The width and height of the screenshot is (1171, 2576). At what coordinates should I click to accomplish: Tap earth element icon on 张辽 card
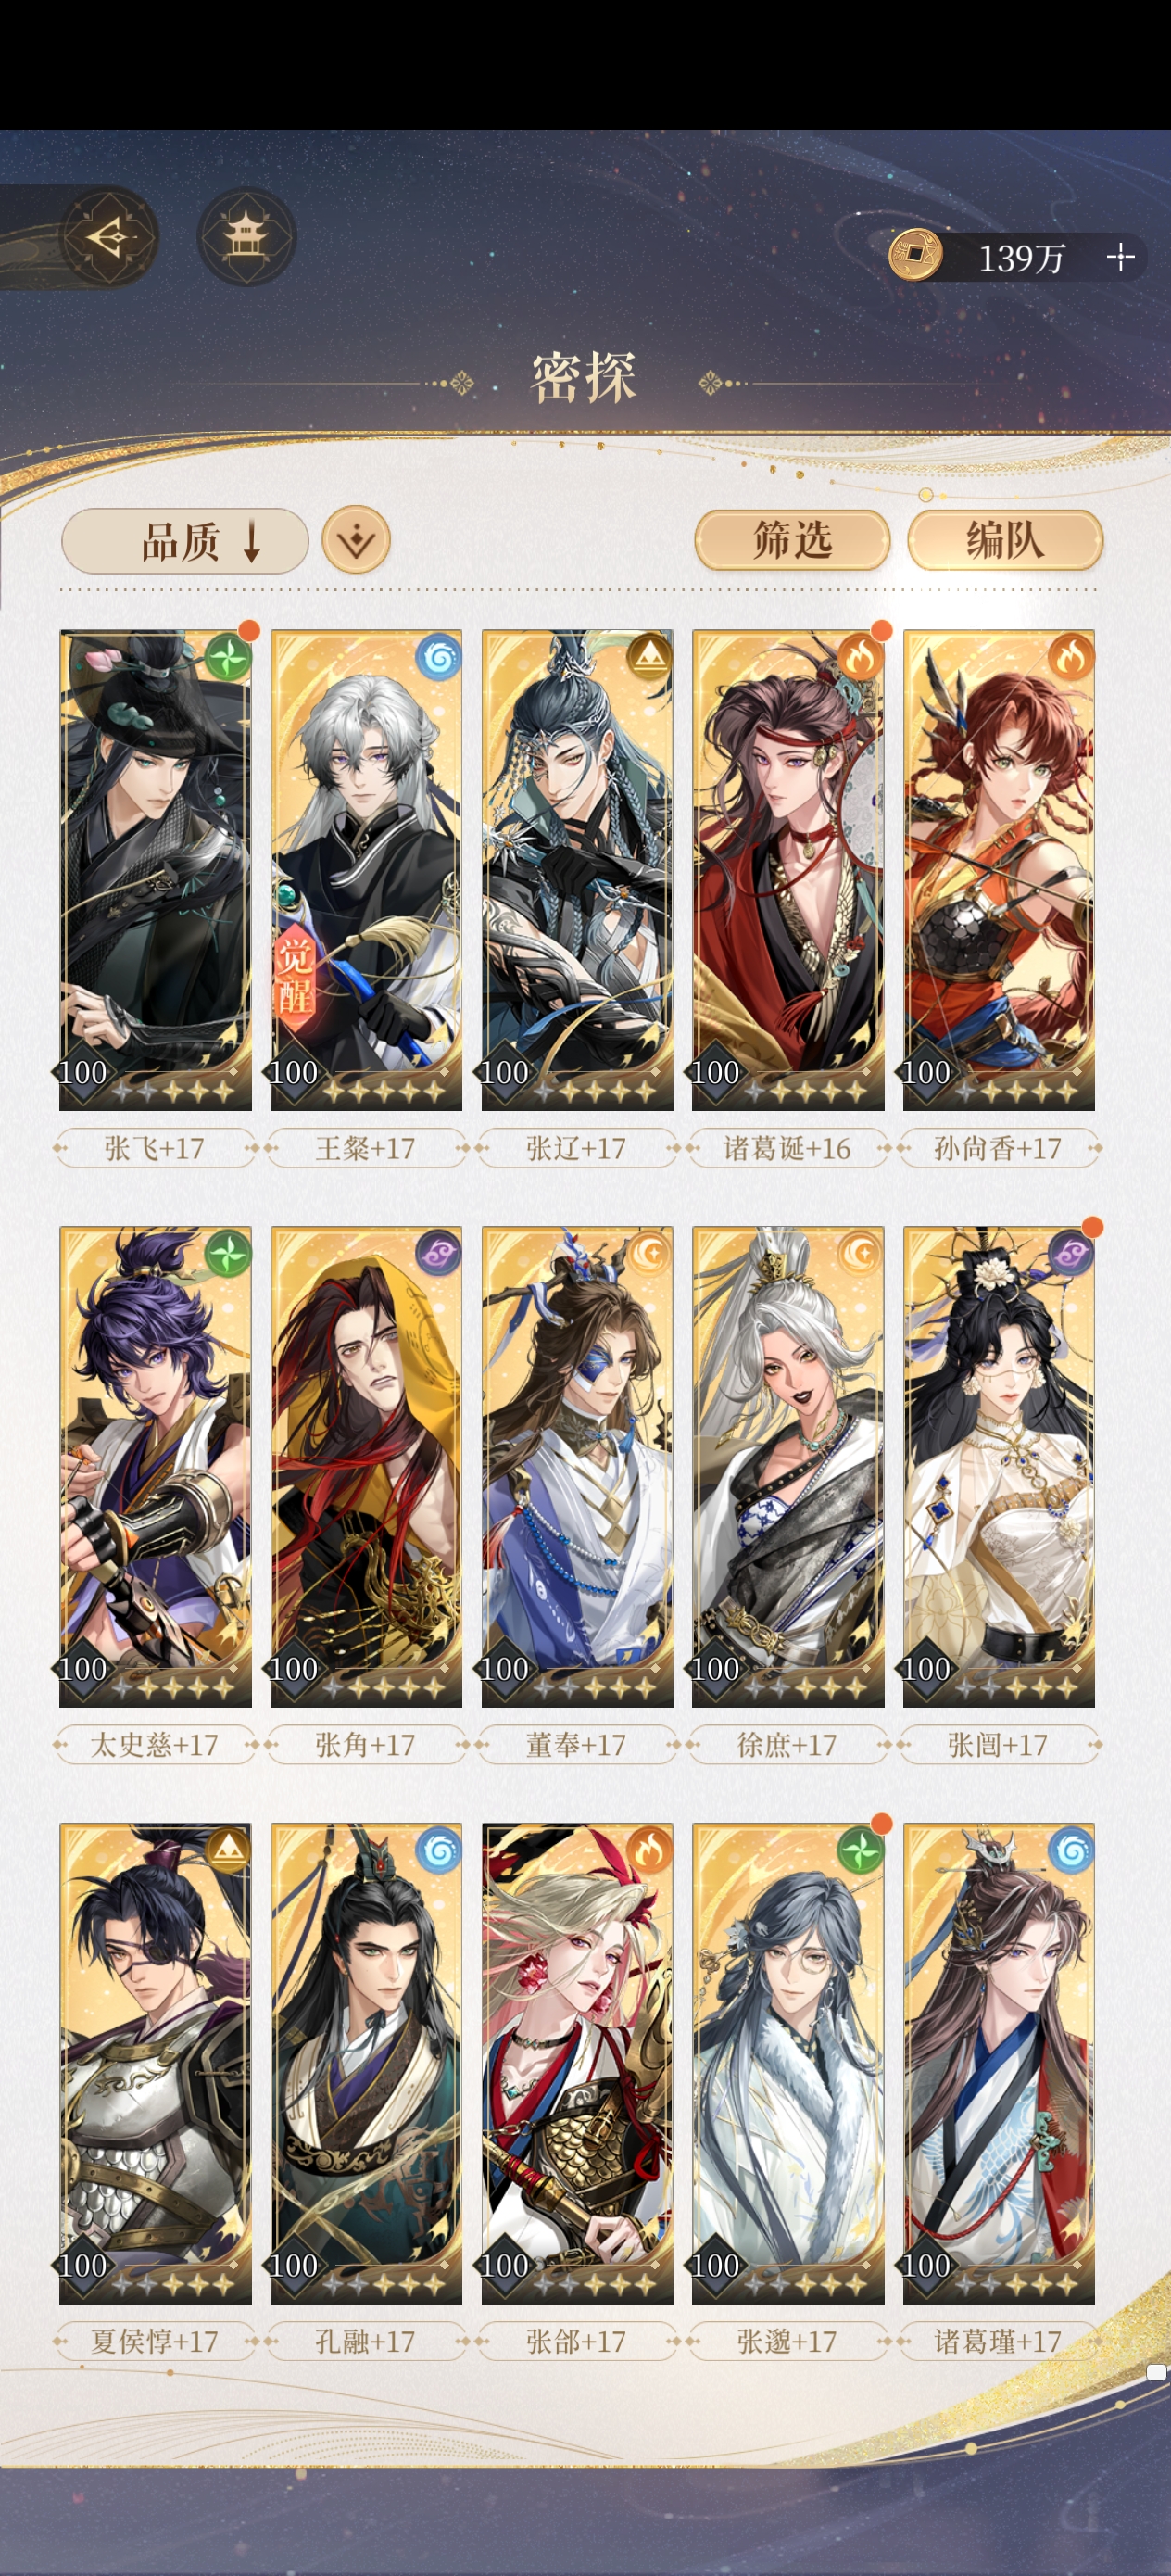click(x=649, y=657)
